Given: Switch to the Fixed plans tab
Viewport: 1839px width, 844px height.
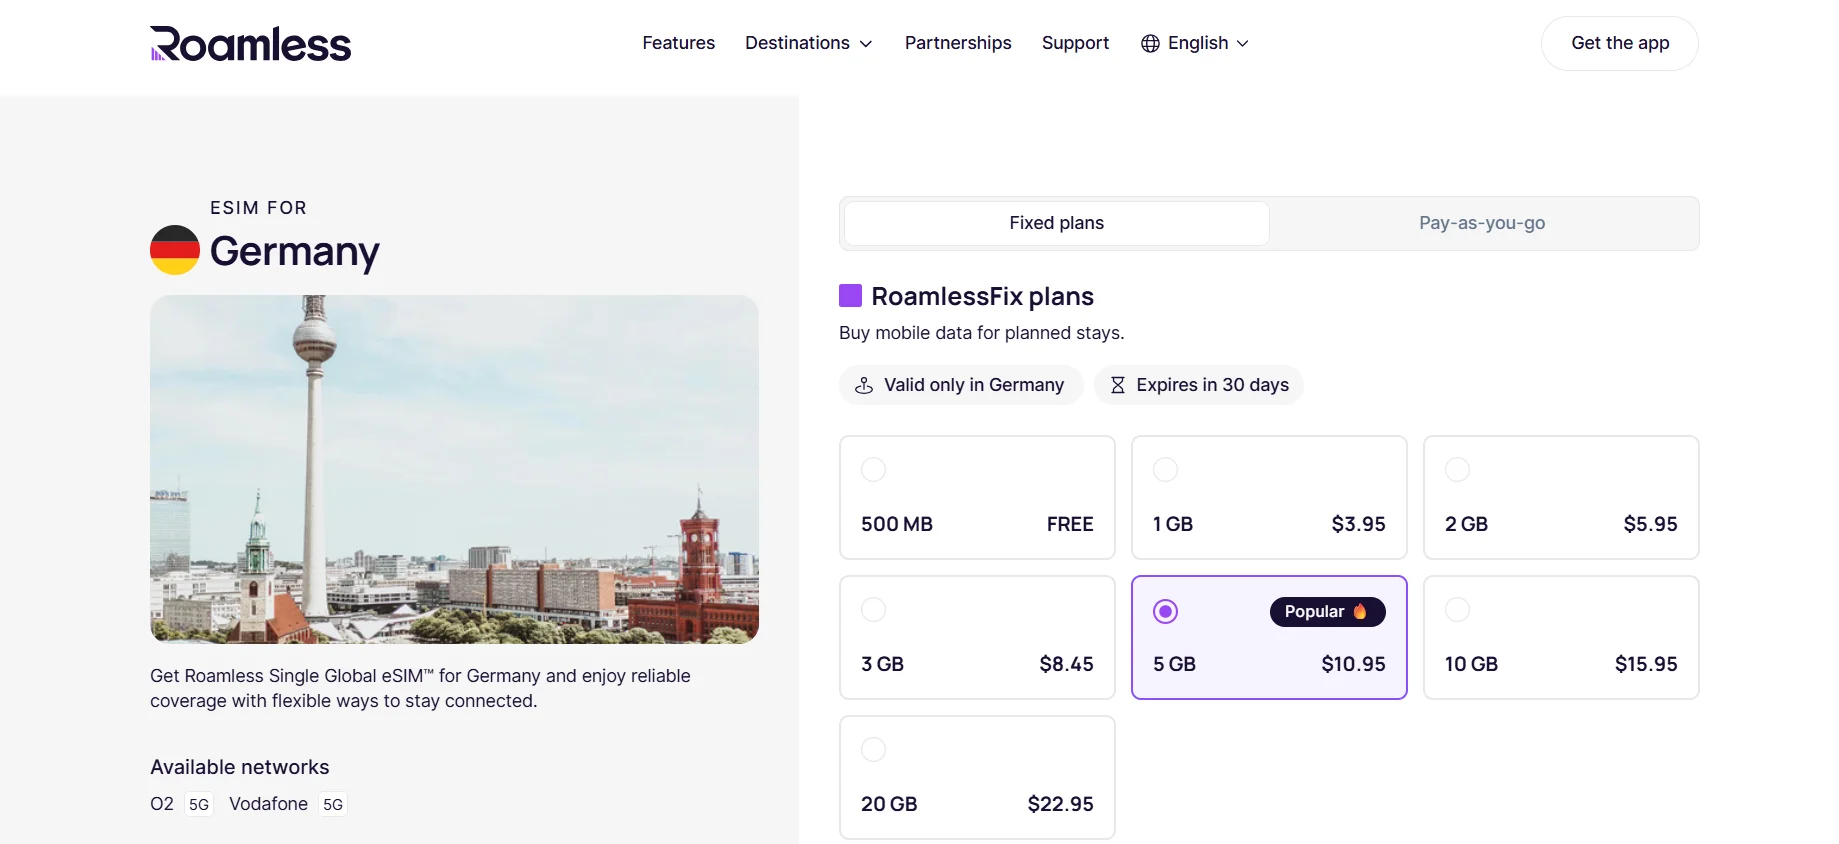Looking at the screenshot, I should tap(1057, 223).
